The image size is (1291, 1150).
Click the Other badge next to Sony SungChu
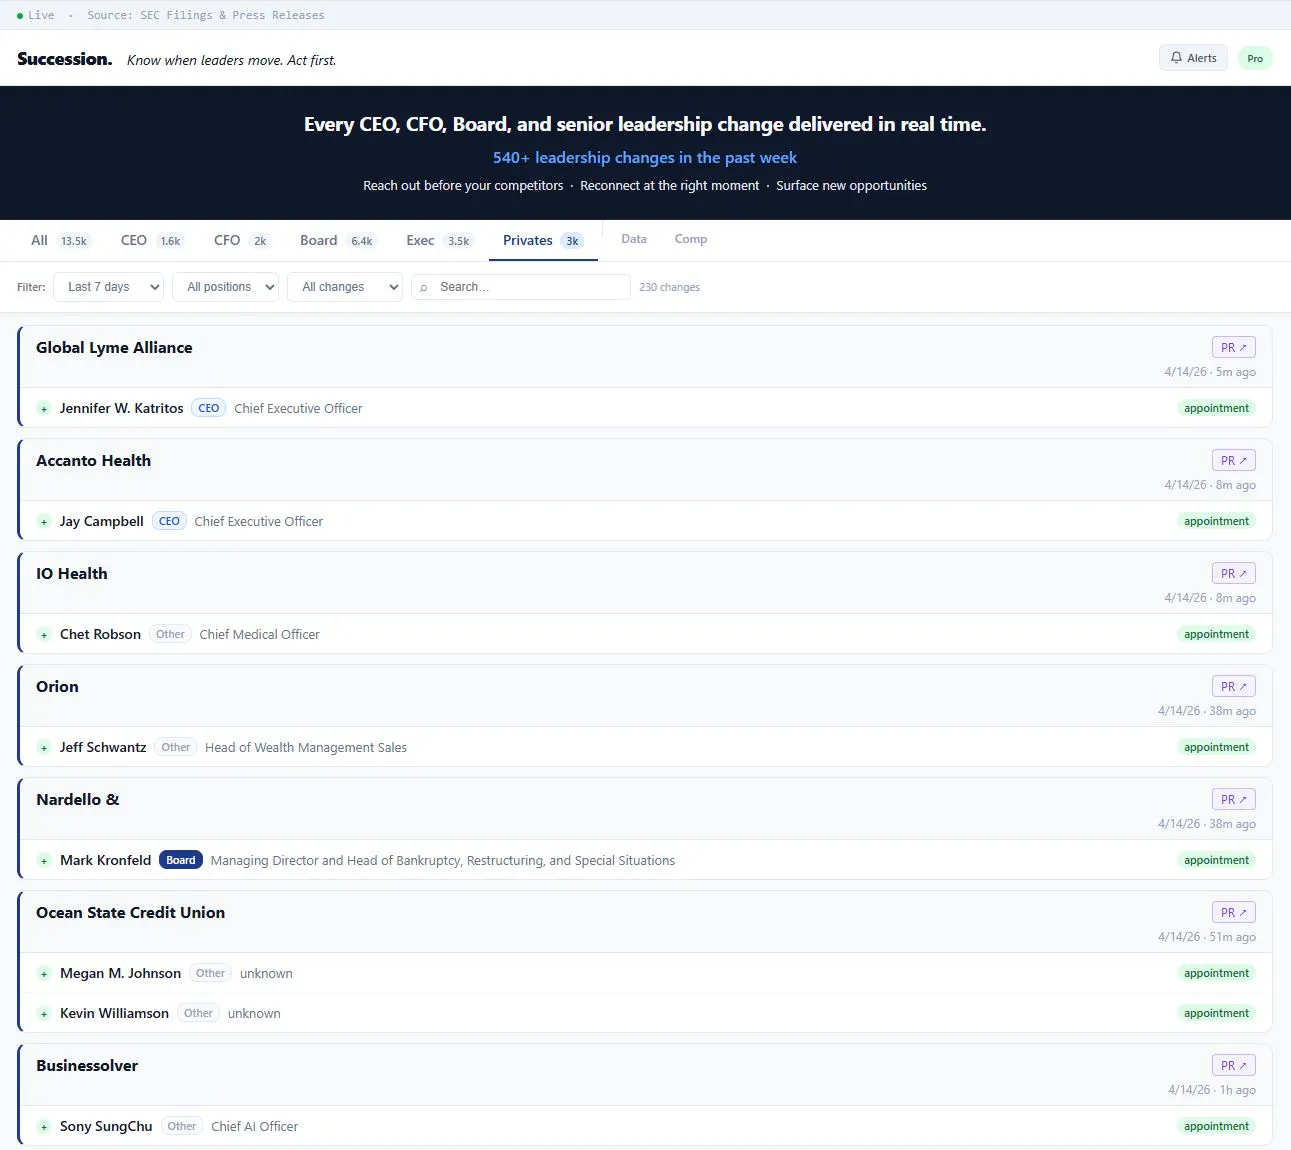(182, 1126)
